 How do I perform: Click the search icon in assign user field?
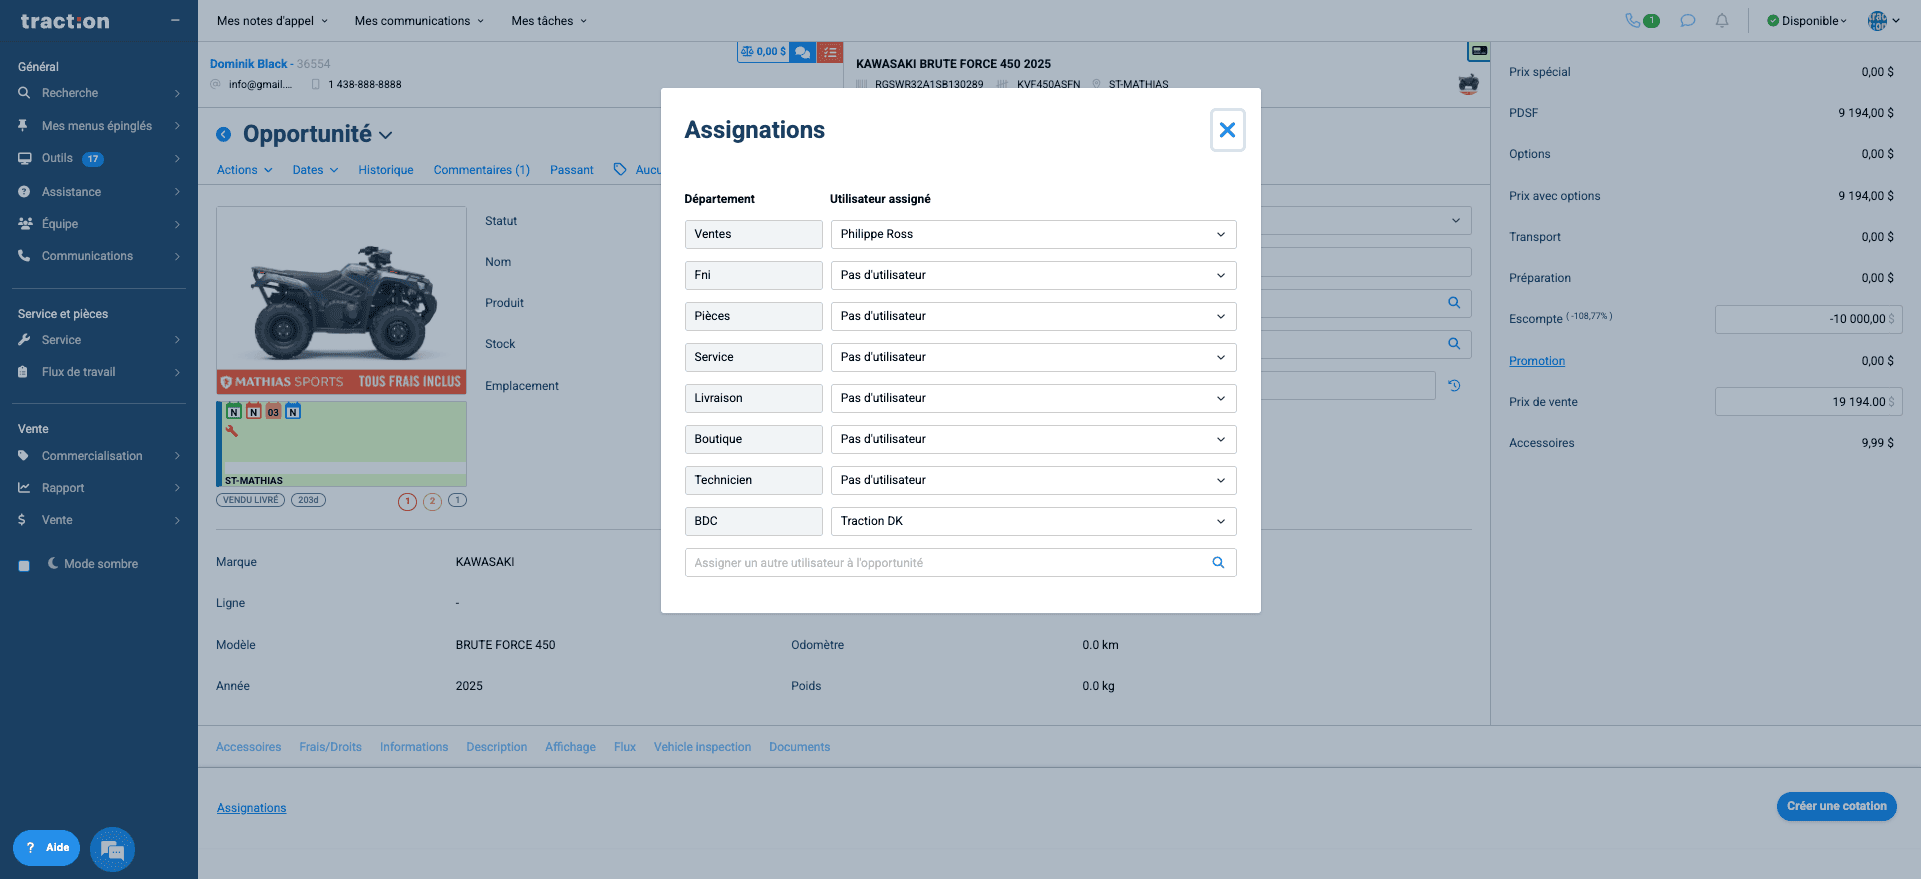click(1218, 563)
